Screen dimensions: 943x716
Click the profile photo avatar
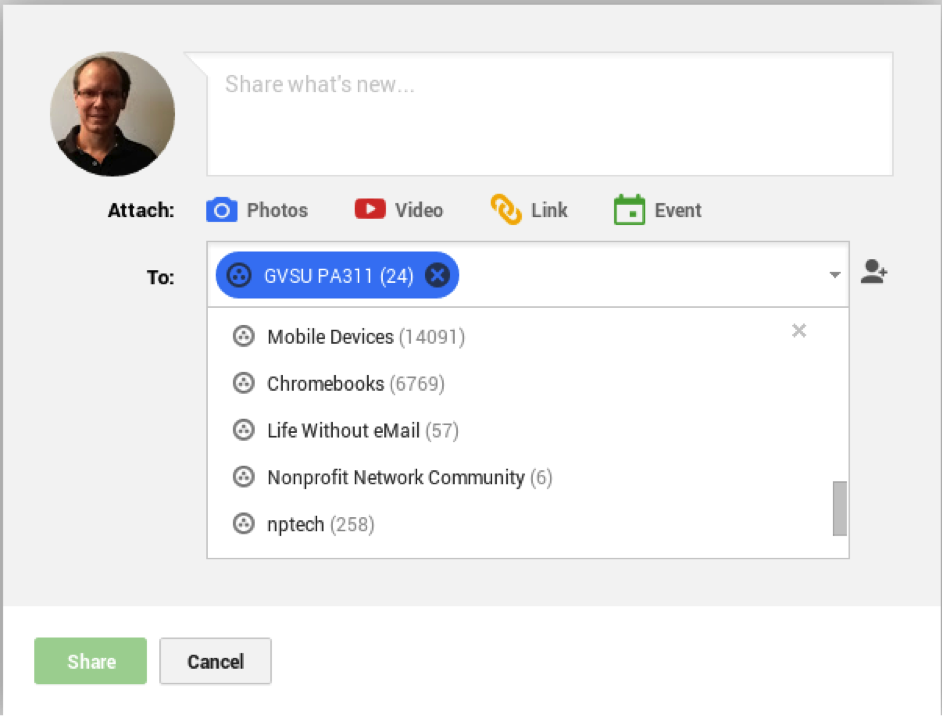(113, 114)
